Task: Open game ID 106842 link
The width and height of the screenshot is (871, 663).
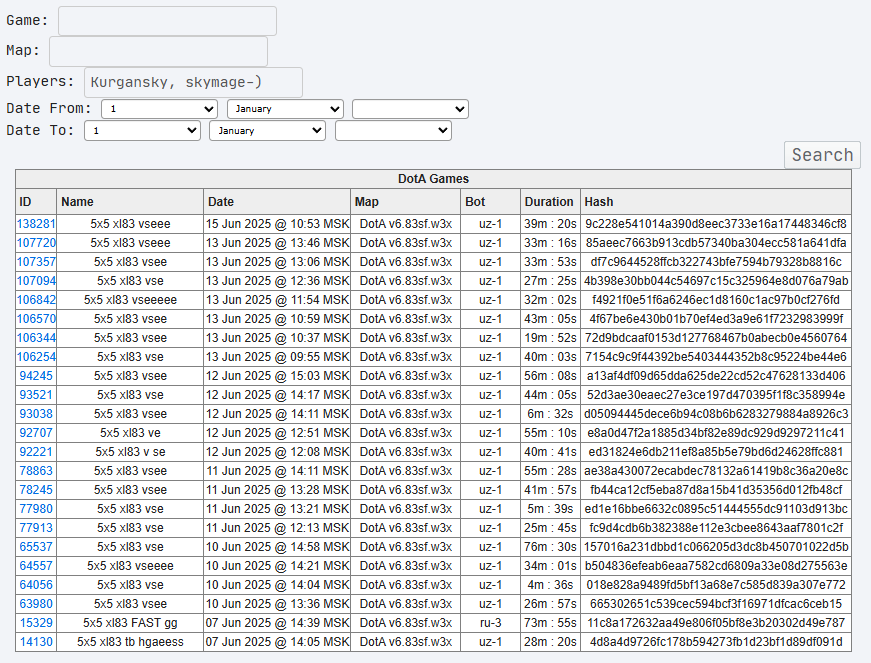Action: (x=36, y=300)
